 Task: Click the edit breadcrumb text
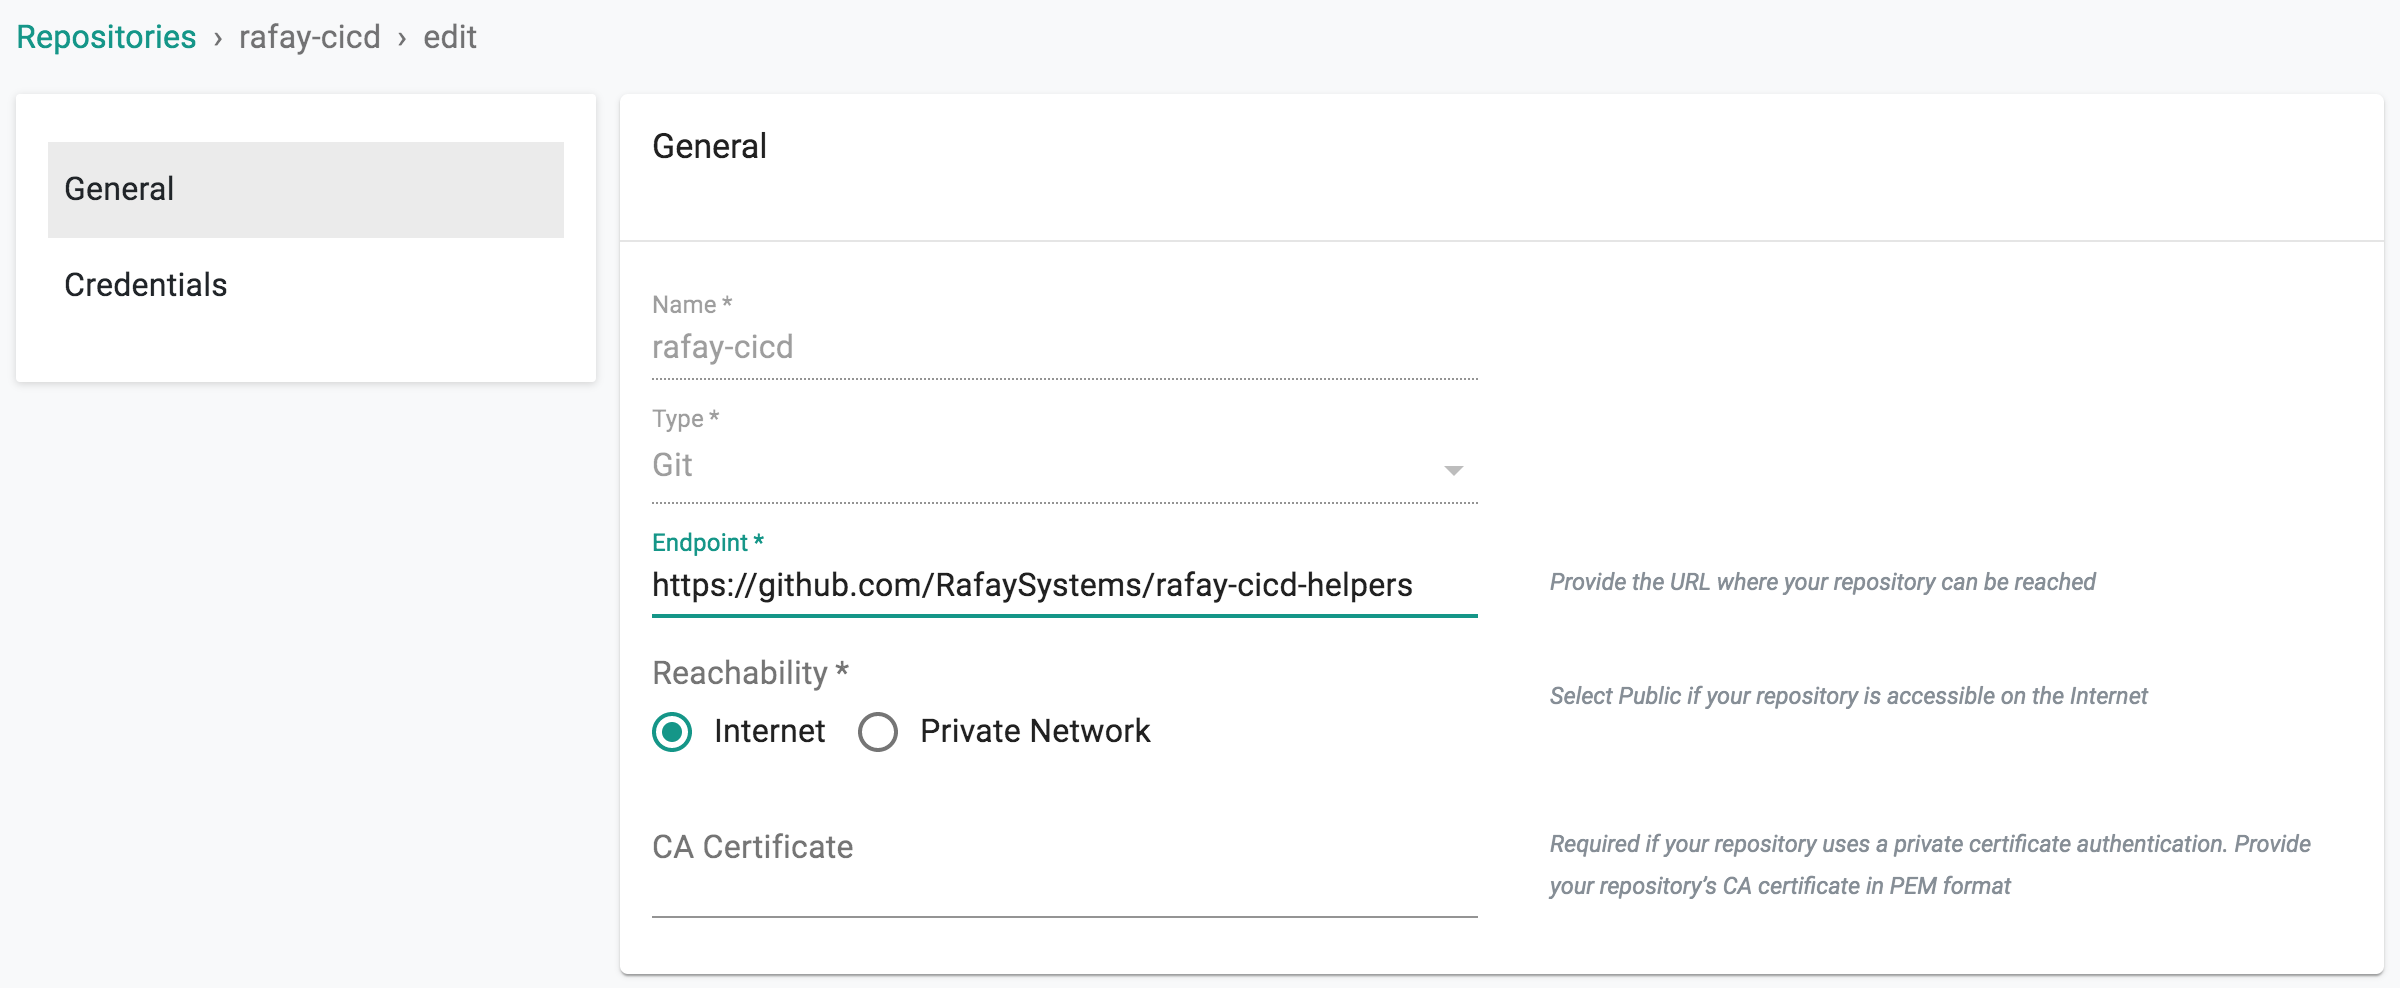[x=449, y=37]
